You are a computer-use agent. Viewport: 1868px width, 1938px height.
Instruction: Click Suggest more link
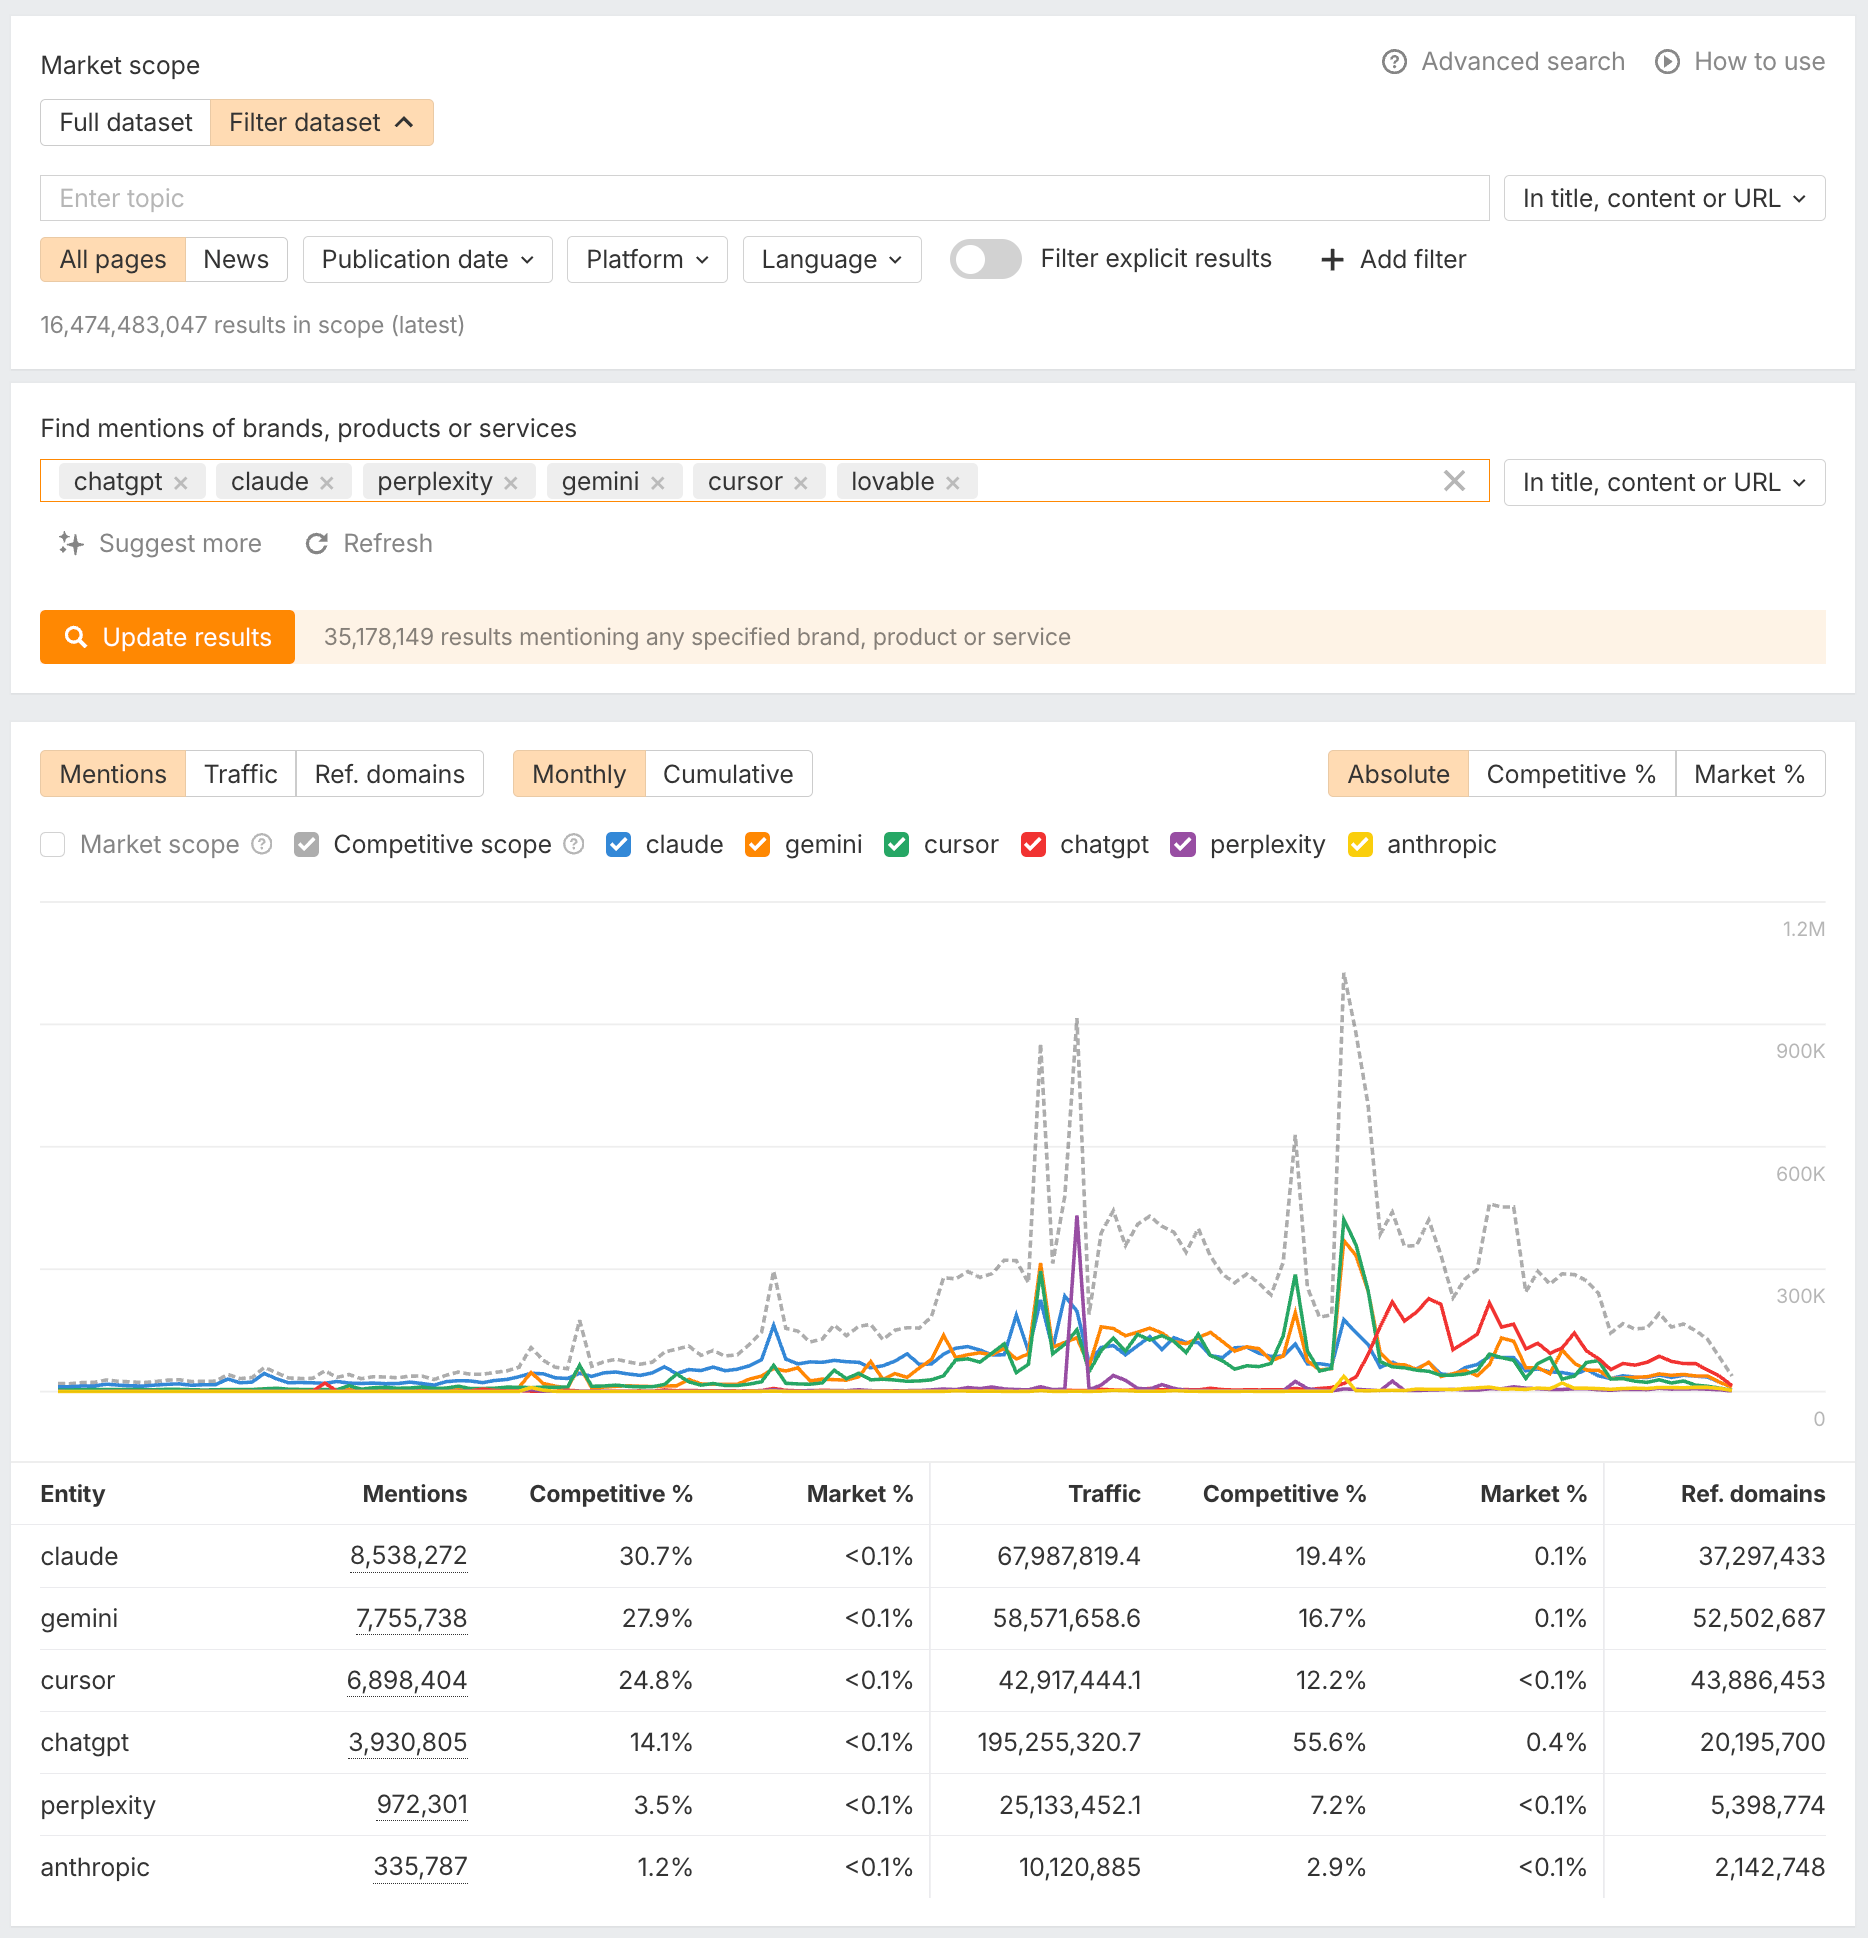click(x=160, y=543)
